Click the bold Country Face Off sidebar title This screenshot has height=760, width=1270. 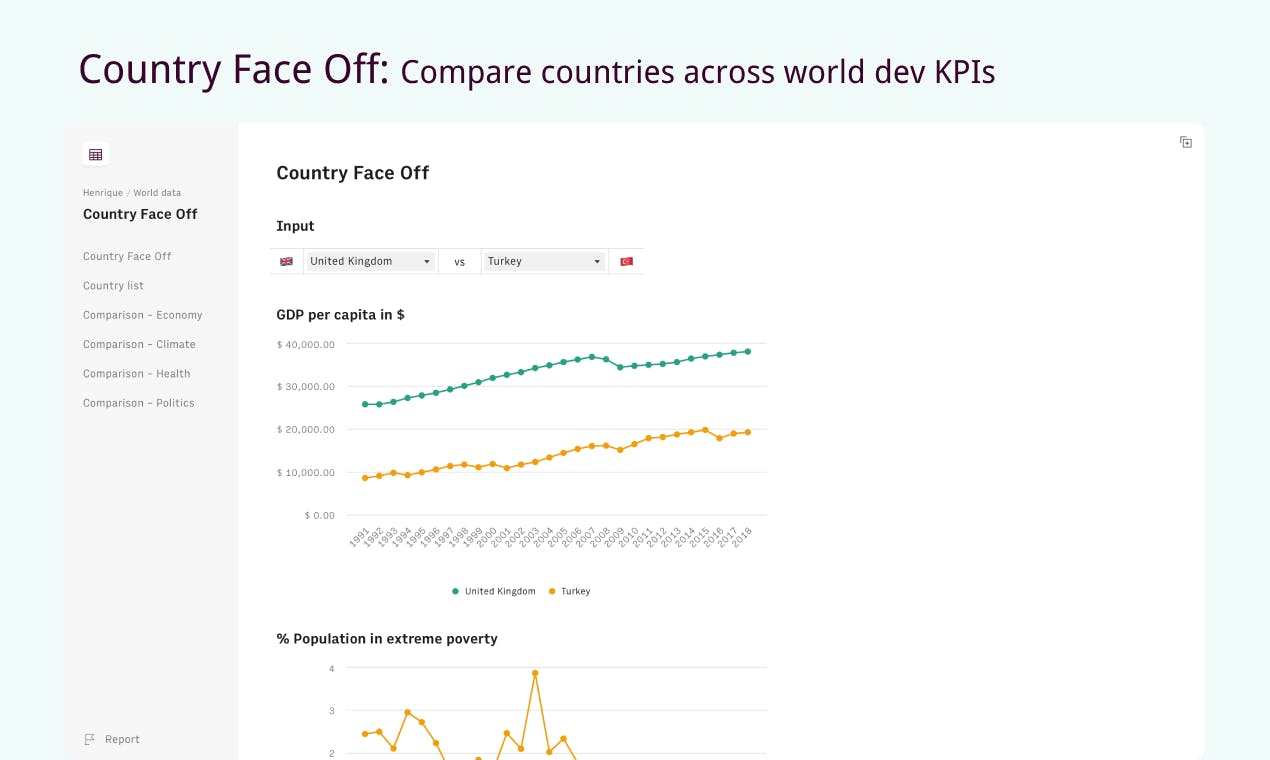pos(140,214)
